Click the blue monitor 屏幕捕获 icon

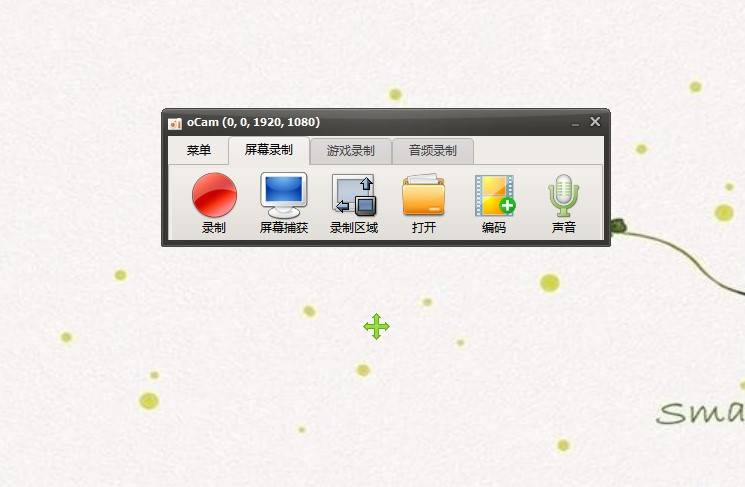click(x=284, y=195)
